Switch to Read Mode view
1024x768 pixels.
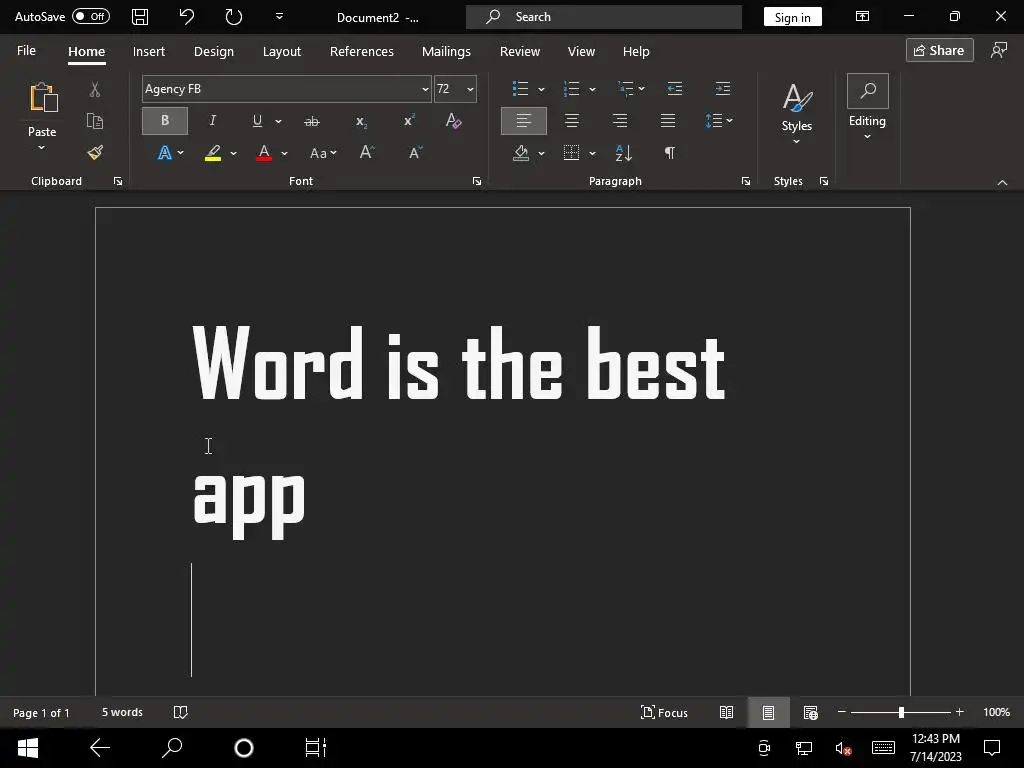click(726, 712)
